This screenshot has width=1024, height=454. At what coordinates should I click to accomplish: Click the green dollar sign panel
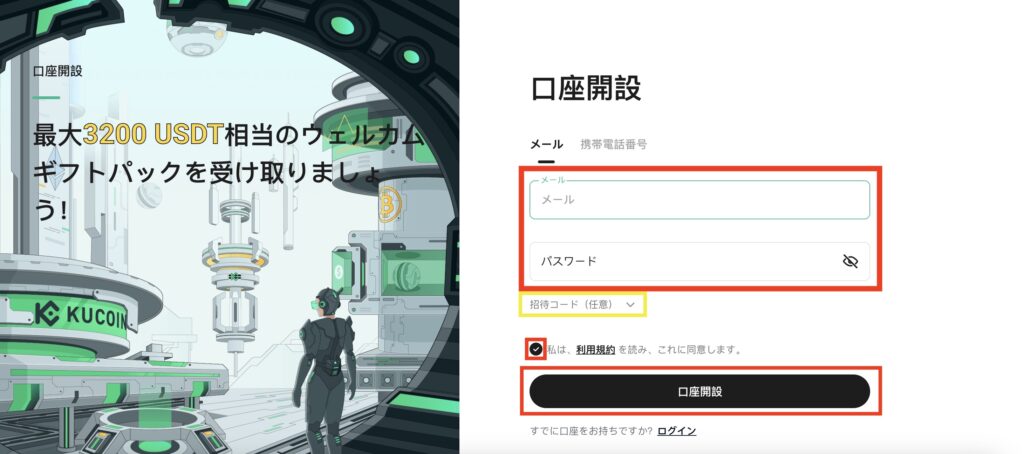[340, 270]
